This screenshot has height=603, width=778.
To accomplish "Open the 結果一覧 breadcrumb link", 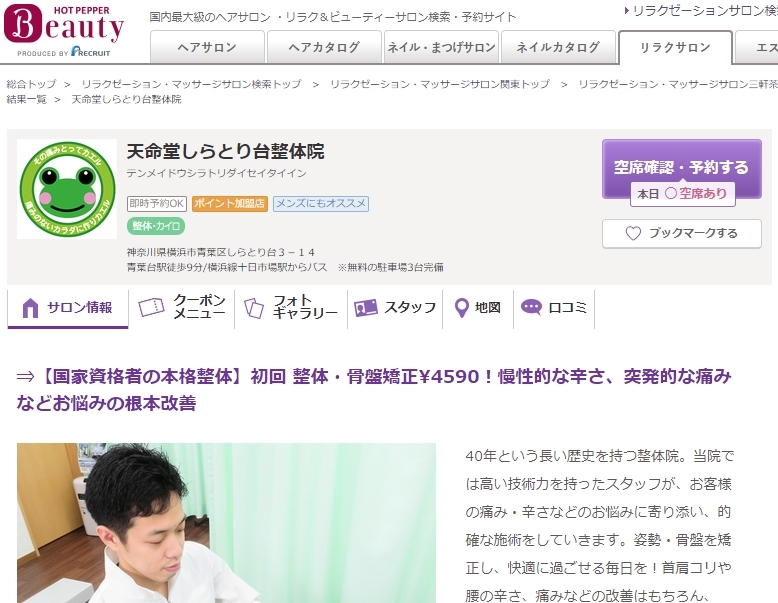I will 26,99.
